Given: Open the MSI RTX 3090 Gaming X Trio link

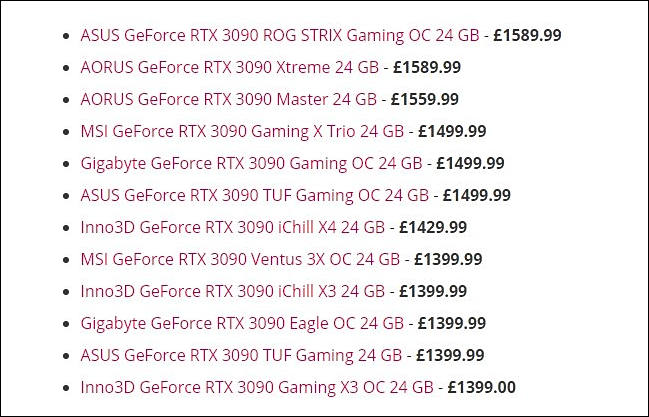Looking at the screenshot, I should pyautogui.click(x=242, y=132).
